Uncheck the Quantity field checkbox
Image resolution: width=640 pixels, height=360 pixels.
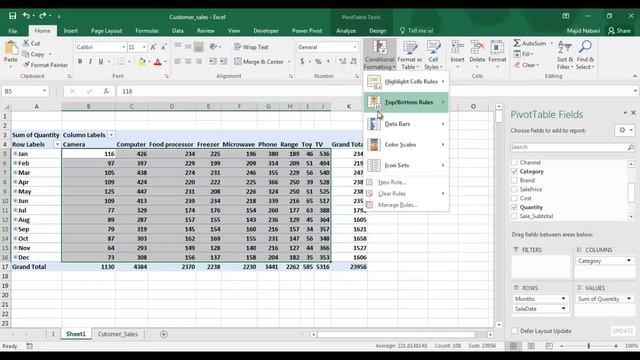pos(514,207)
